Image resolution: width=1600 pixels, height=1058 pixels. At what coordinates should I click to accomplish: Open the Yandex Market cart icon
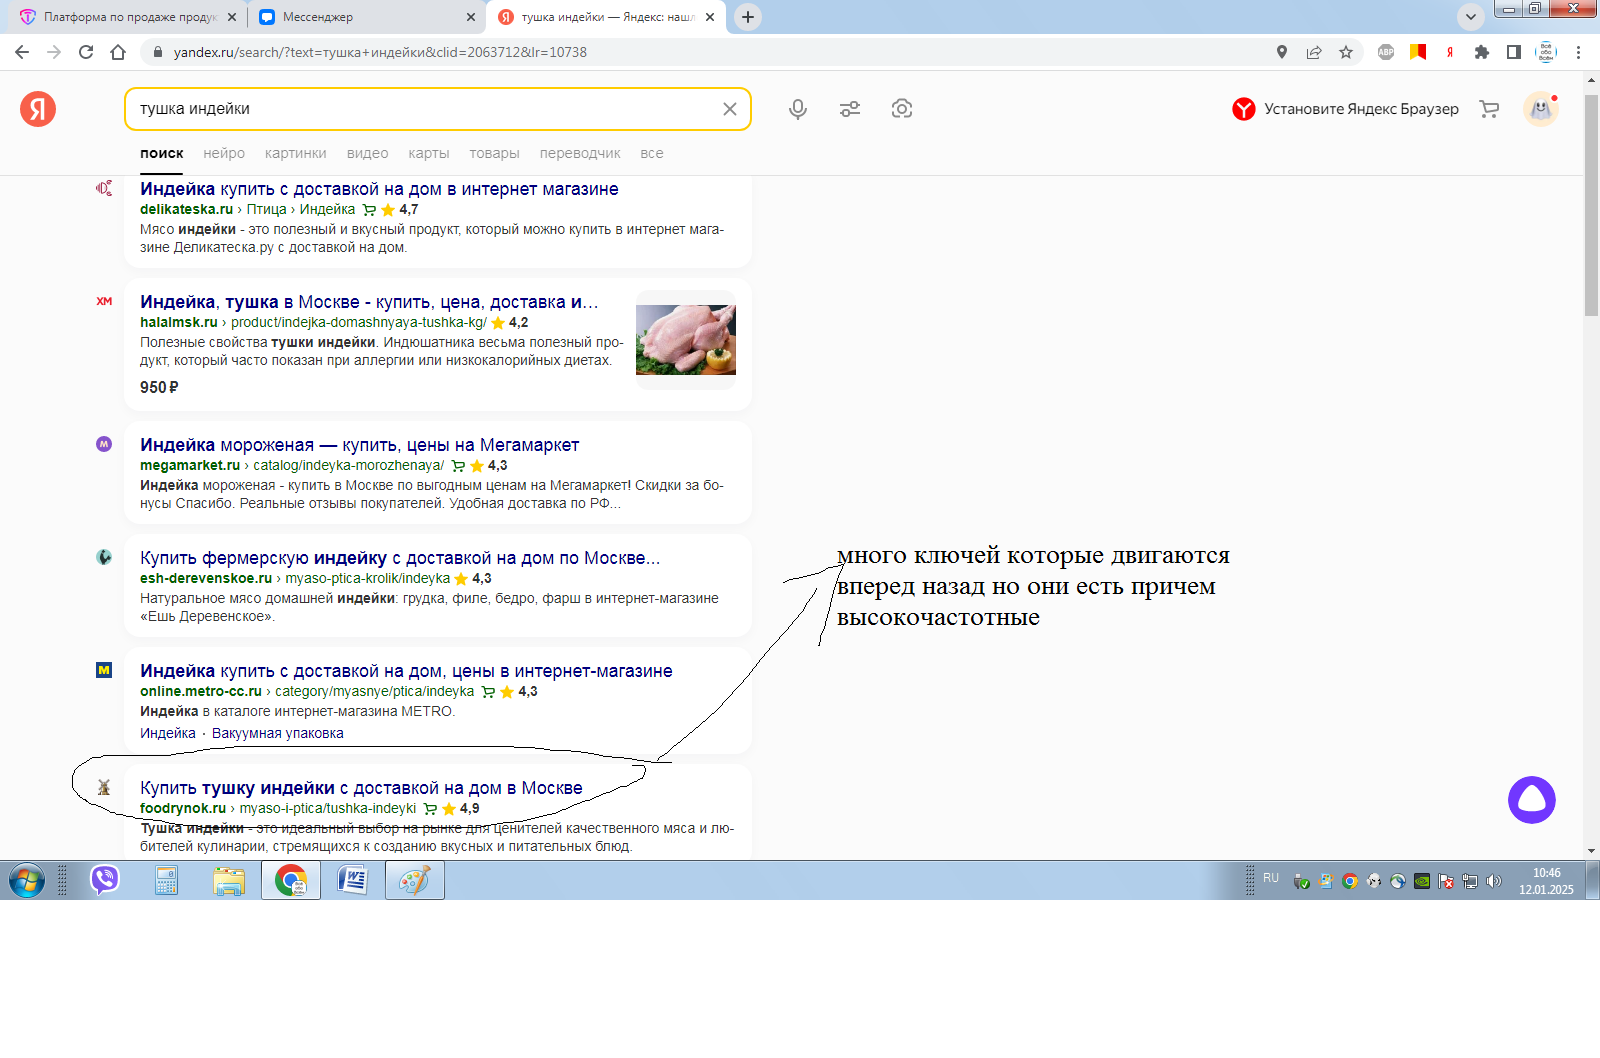click(x=1489, y=109)
